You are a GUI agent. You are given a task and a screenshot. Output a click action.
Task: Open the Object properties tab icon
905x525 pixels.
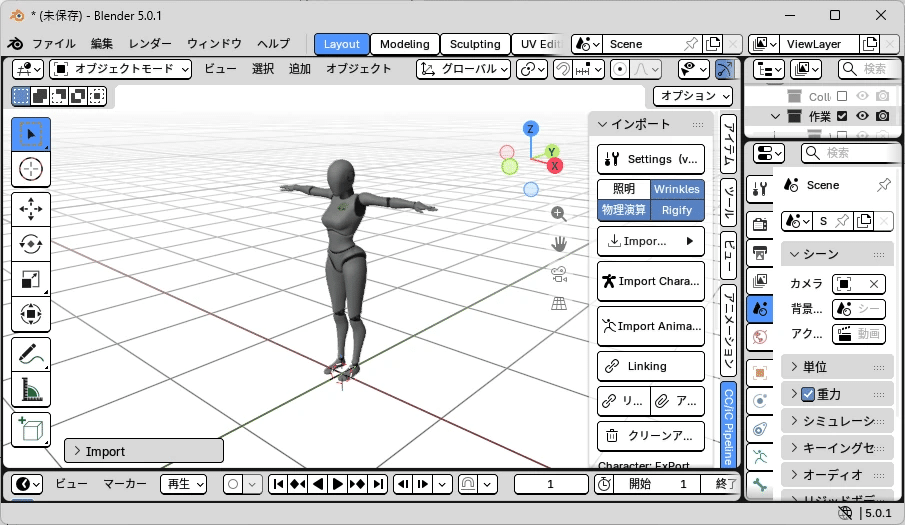[760, 373]
